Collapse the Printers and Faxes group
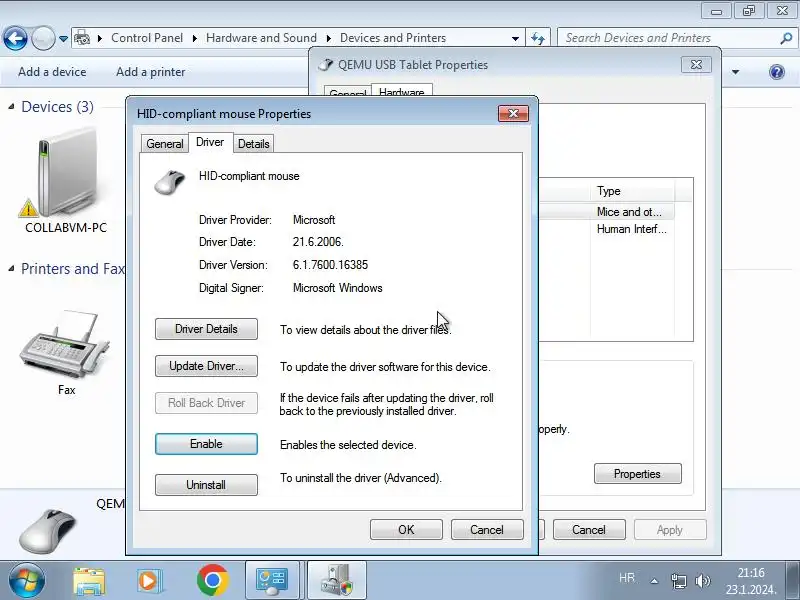 click(x=11, y=268)
